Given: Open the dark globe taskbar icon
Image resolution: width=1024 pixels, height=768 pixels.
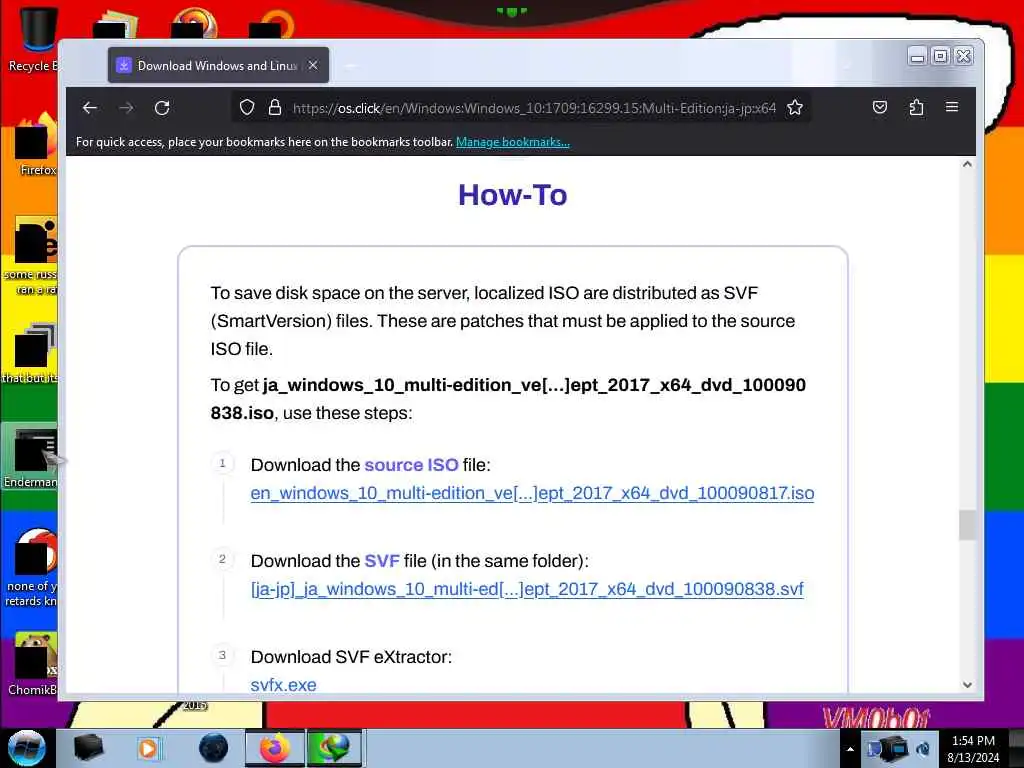Looking at the screenshot, I should tap(214, 748).
